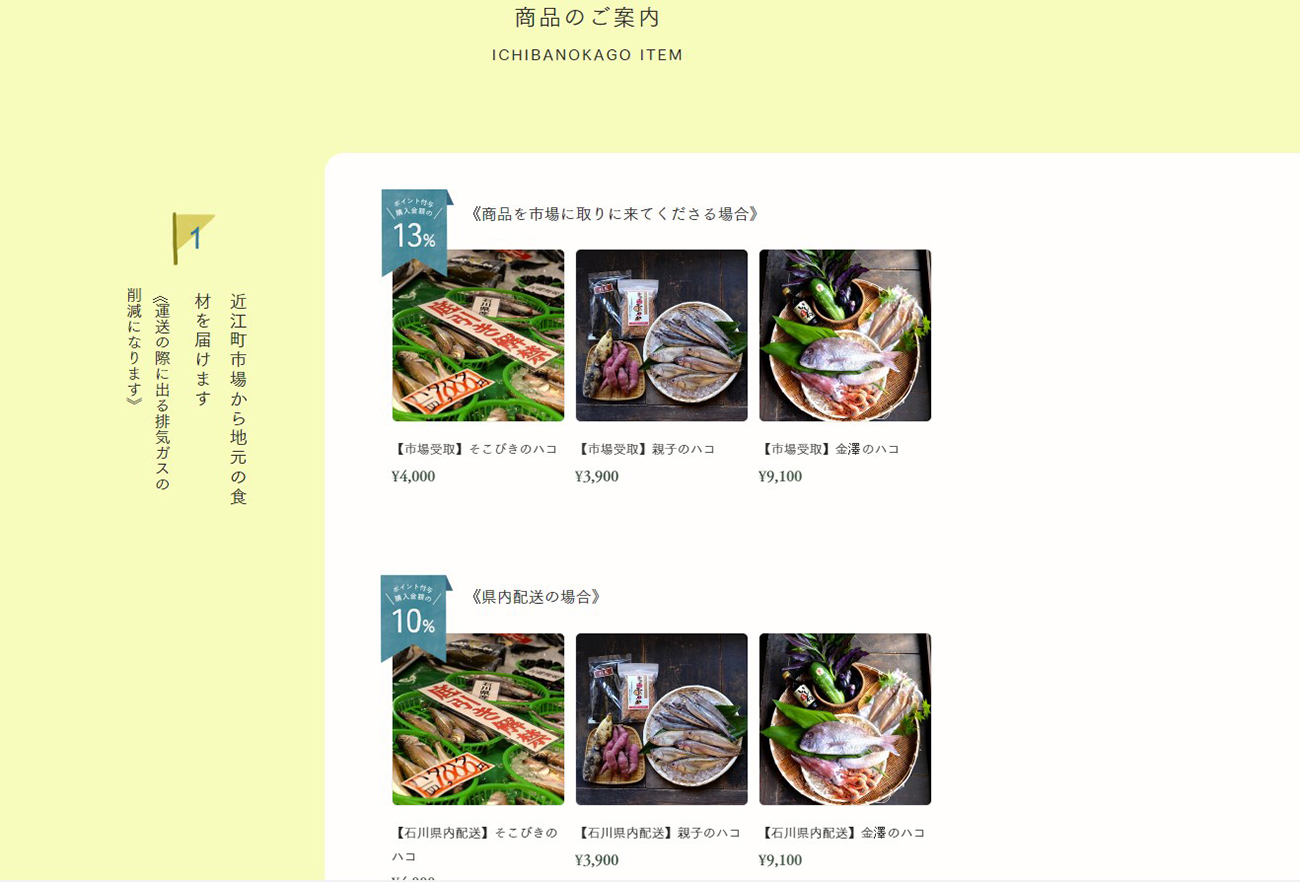Click the 【市場受取】金澤のハコ title link
This screenshot has width=1300, height=882.
tap(829, 449)
